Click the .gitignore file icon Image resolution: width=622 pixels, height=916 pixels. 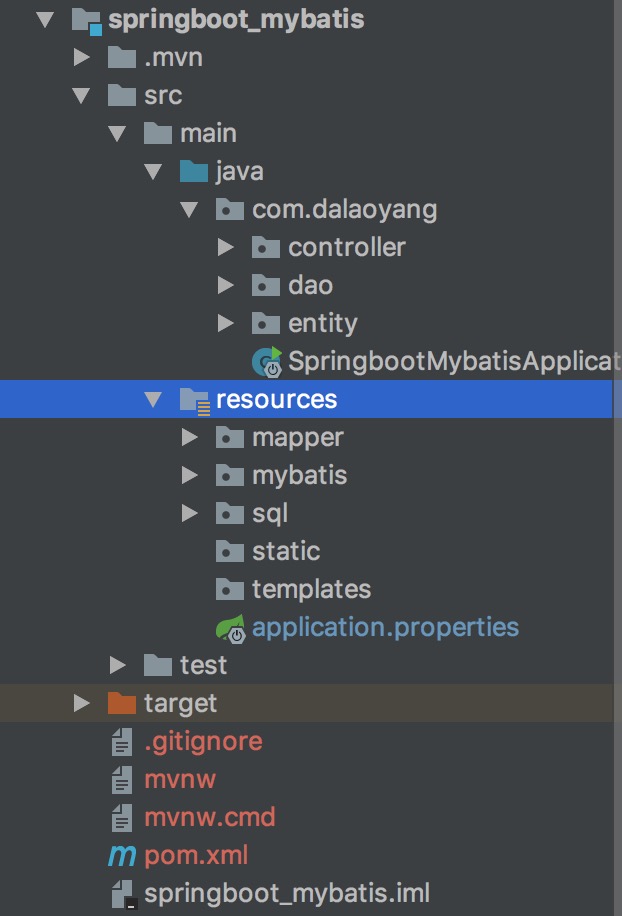(122, 742)
